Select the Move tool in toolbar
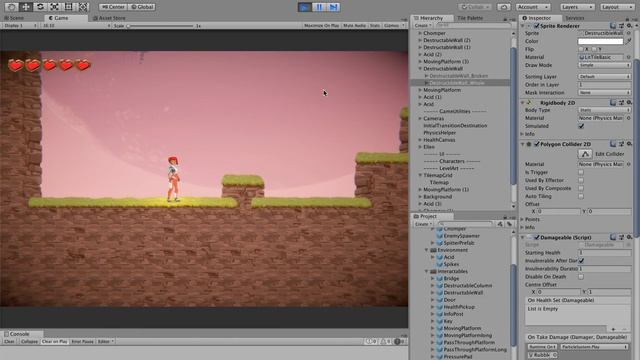 click(x=26, y=7)
